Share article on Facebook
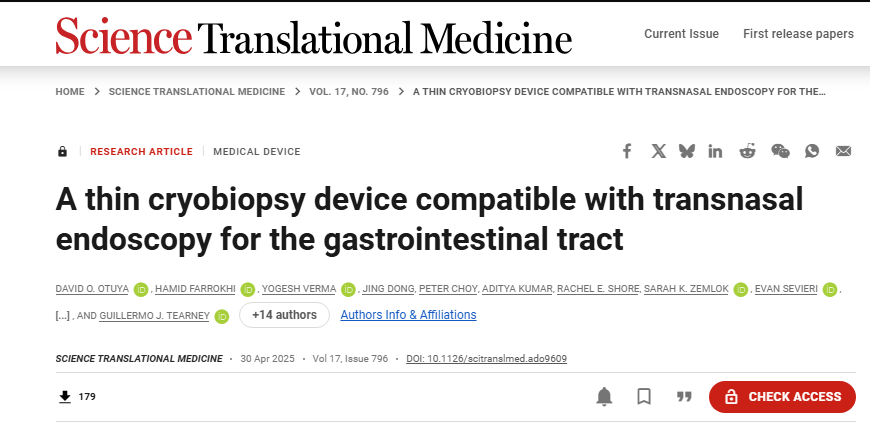The width and height of the screenshot is (870, 431). [627, 151]
